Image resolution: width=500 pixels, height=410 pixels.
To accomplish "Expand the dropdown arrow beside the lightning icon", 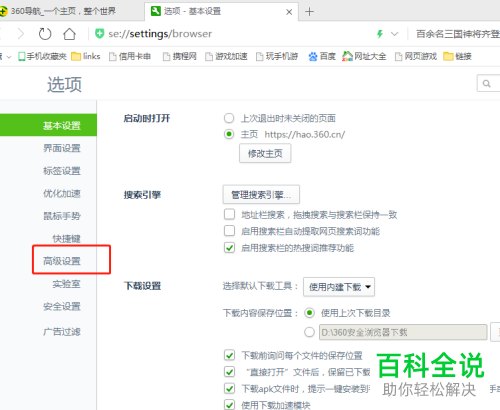I will click(395, 34).
